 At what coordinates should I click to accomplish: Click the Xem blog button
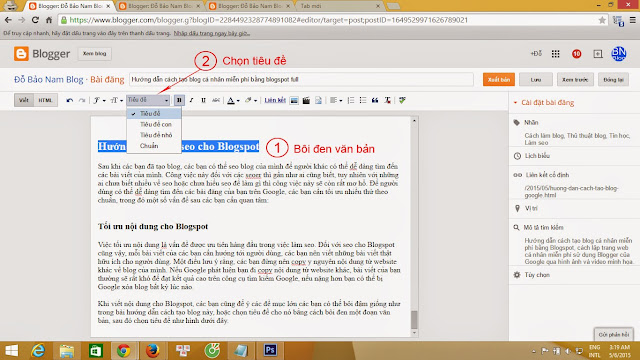click(x=94, y=53)
